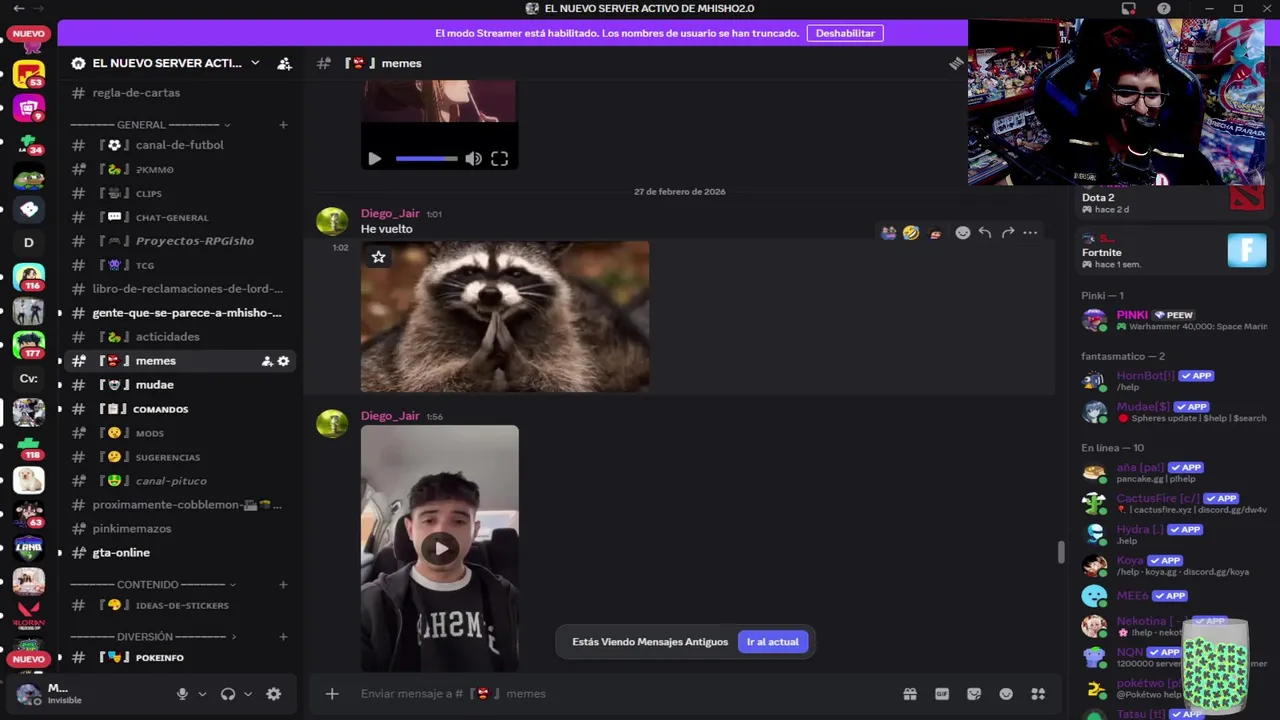Open the sticker picker
The width and height of the screenshot is (1280, 720).
pyautogui.click(x=974, y=694)
